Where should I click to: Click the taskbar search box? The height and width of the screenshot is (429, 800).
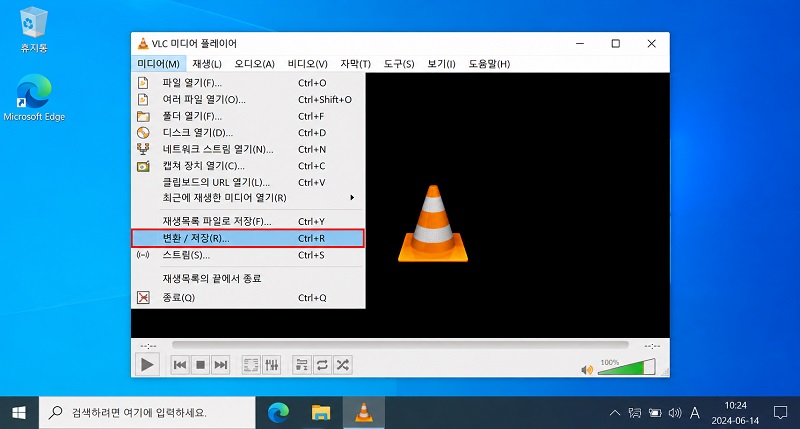pos(147,413)
